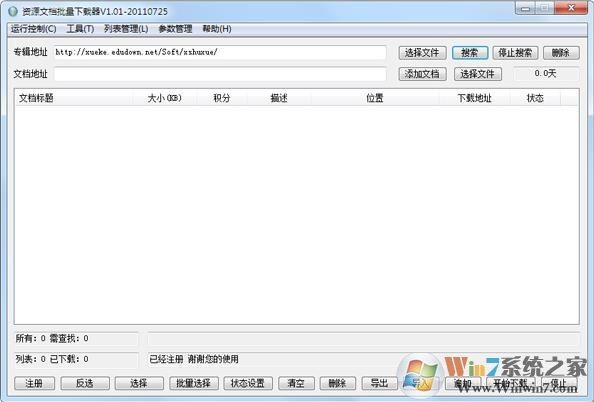This screenshot has width=594, height=402.
Task: Focus the 专辑地址 URL input field
Action: [220, 52]
